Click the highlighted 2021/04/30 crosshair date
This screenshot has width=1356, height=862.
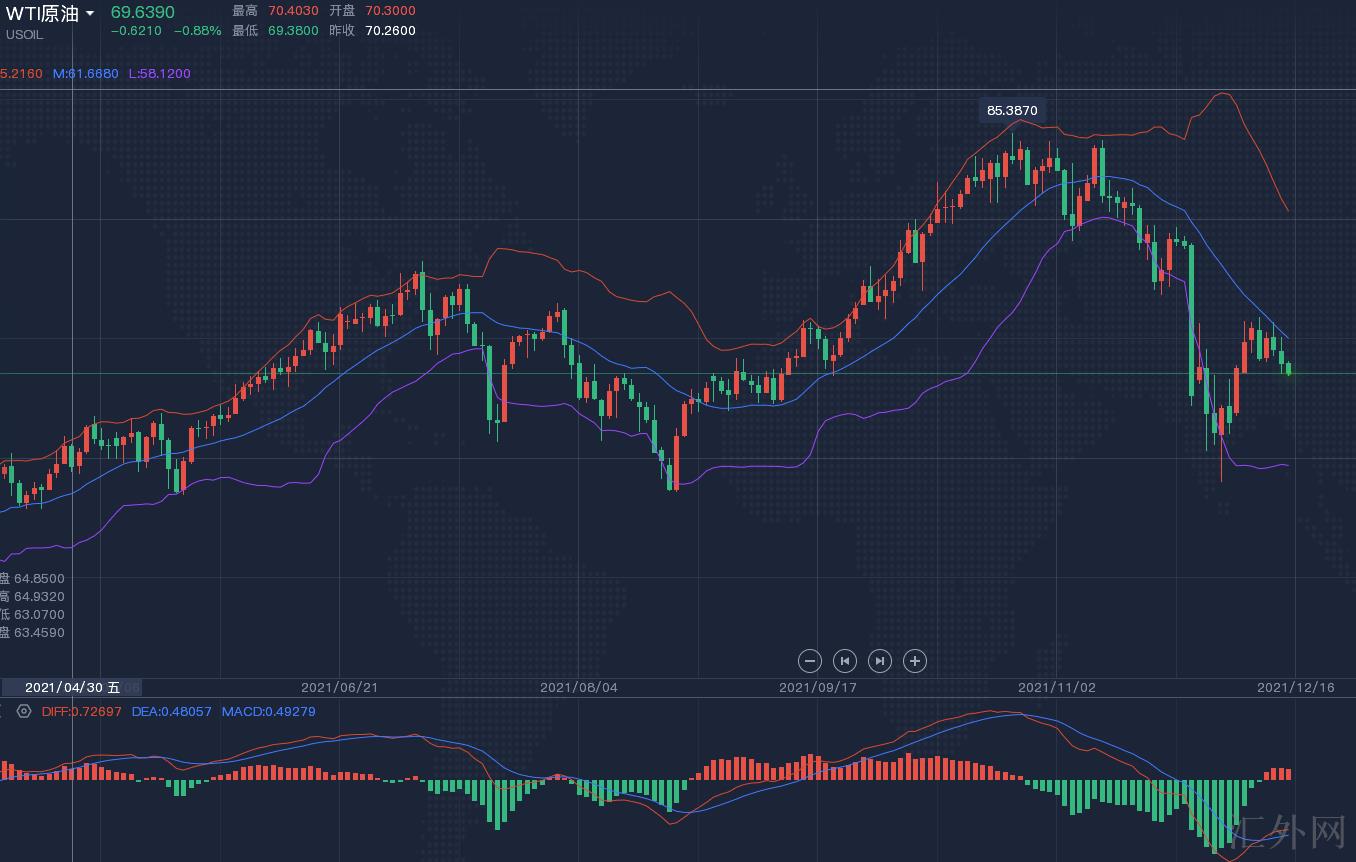(x=72, y=688)
